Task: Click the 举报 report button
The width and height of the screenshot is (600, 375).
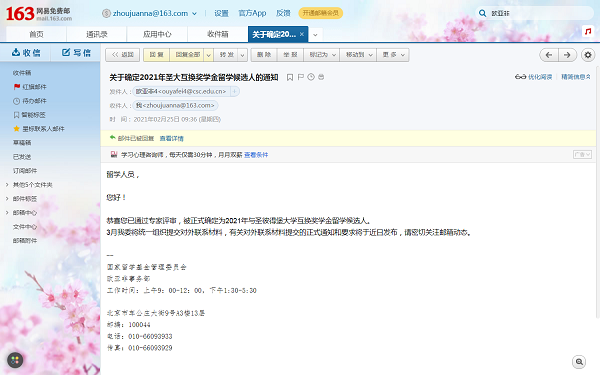Action: [290, 55]
